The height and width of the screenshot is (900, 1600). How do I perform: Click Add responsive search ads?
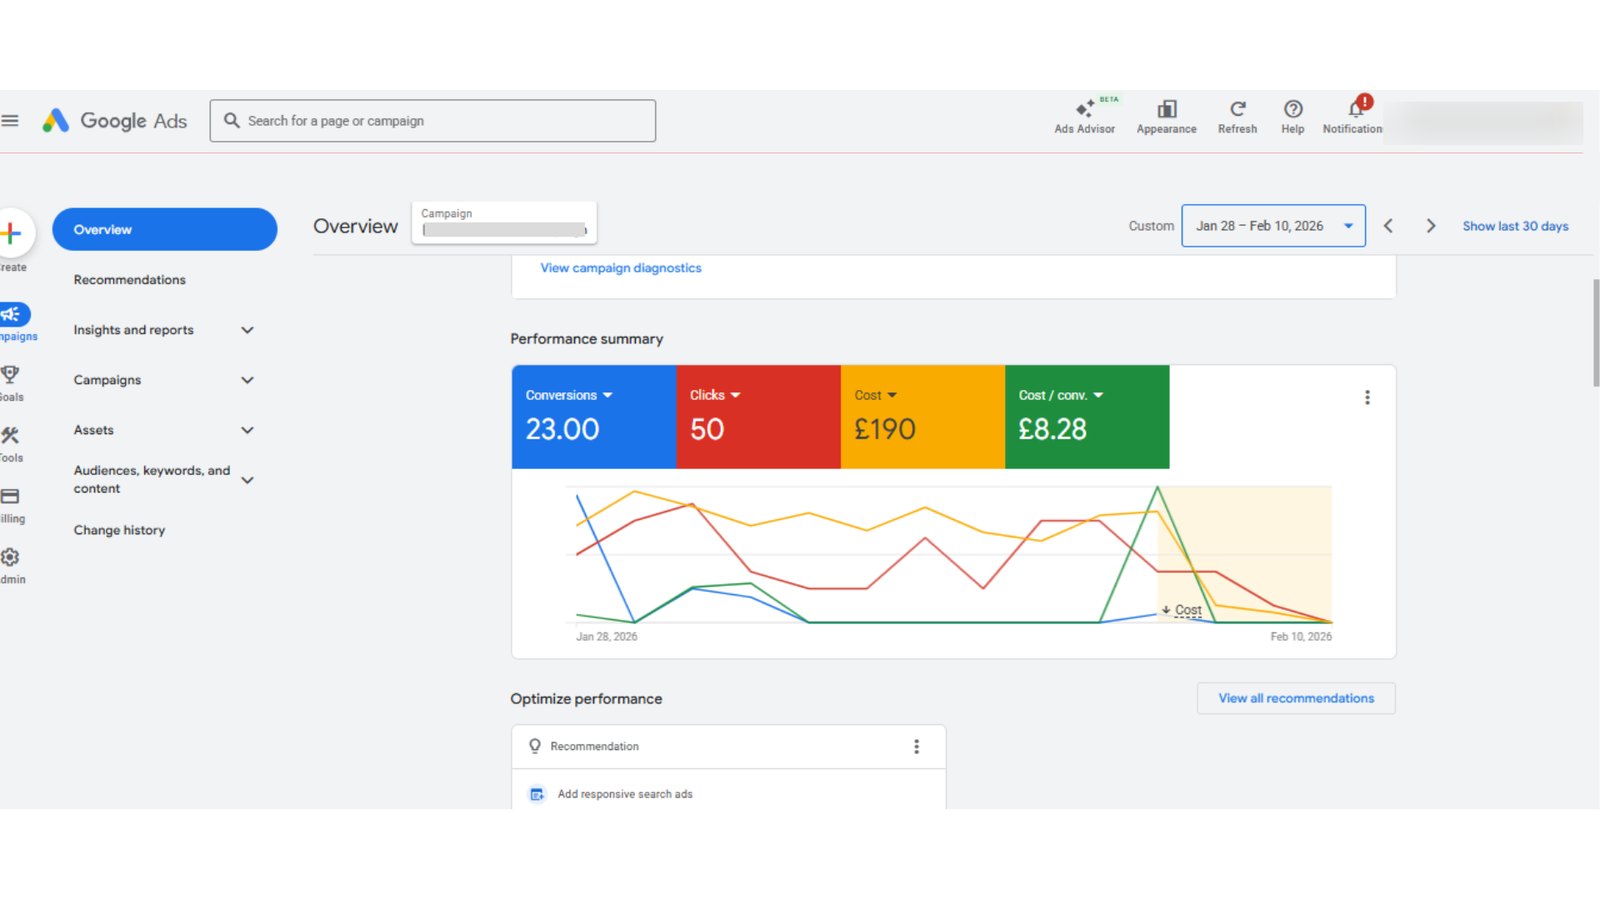(x=625, y=794)
